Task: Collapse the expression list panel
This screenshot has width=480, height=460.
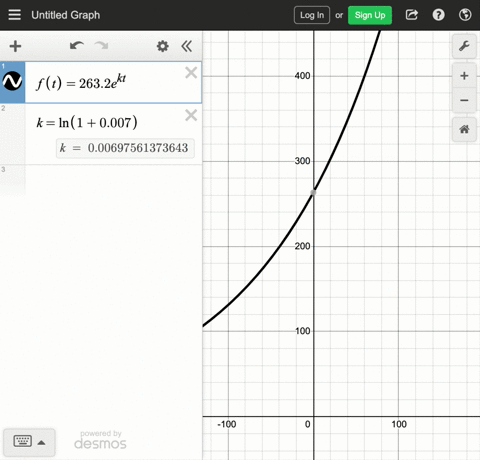Action: pos(187,46)
